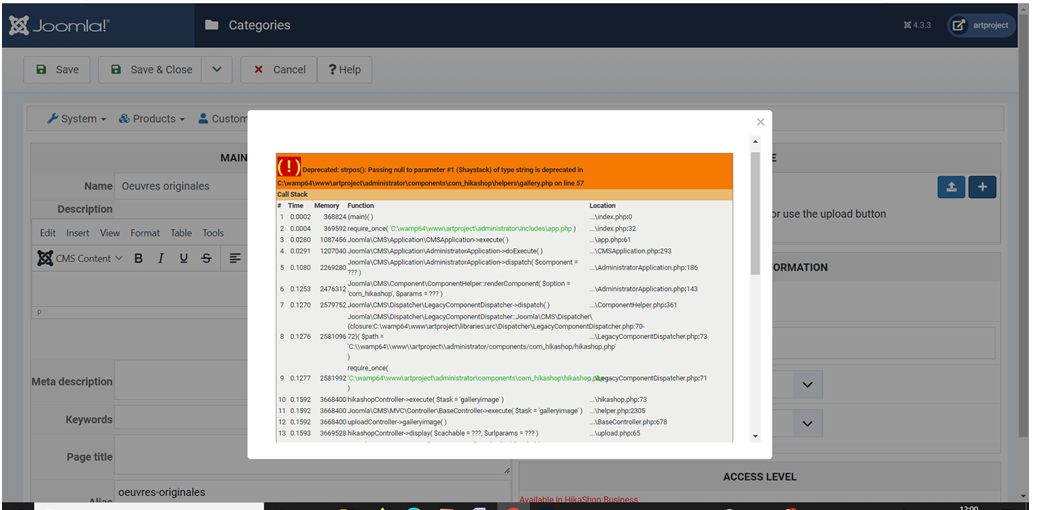Click the image upload arrow button
This screenshot has height=510, width=1053.
(x=951, y=187)
